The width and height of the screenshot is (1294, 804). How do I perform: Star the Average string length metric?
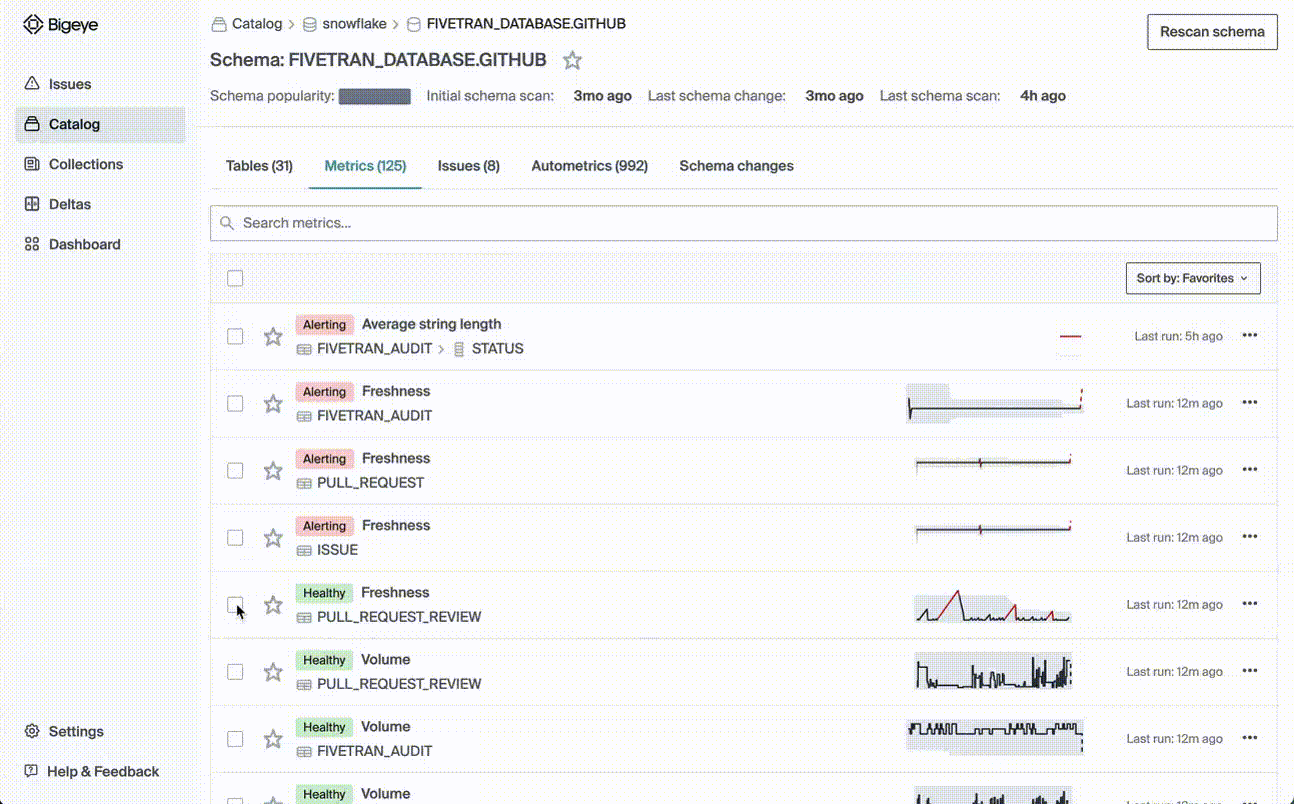click(273, 337)
